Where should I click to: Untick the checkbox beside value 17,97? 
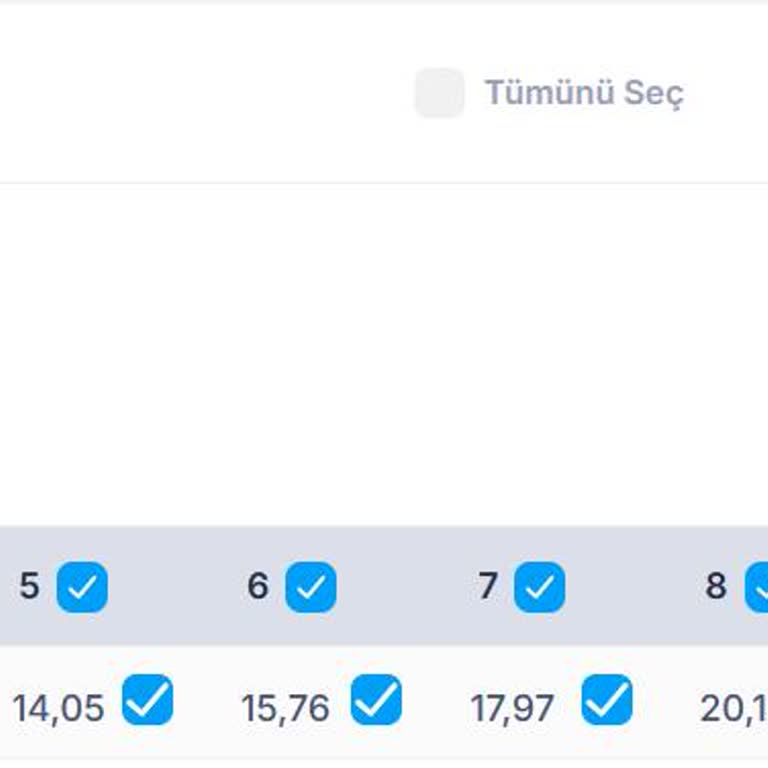[x=607, y=700]
